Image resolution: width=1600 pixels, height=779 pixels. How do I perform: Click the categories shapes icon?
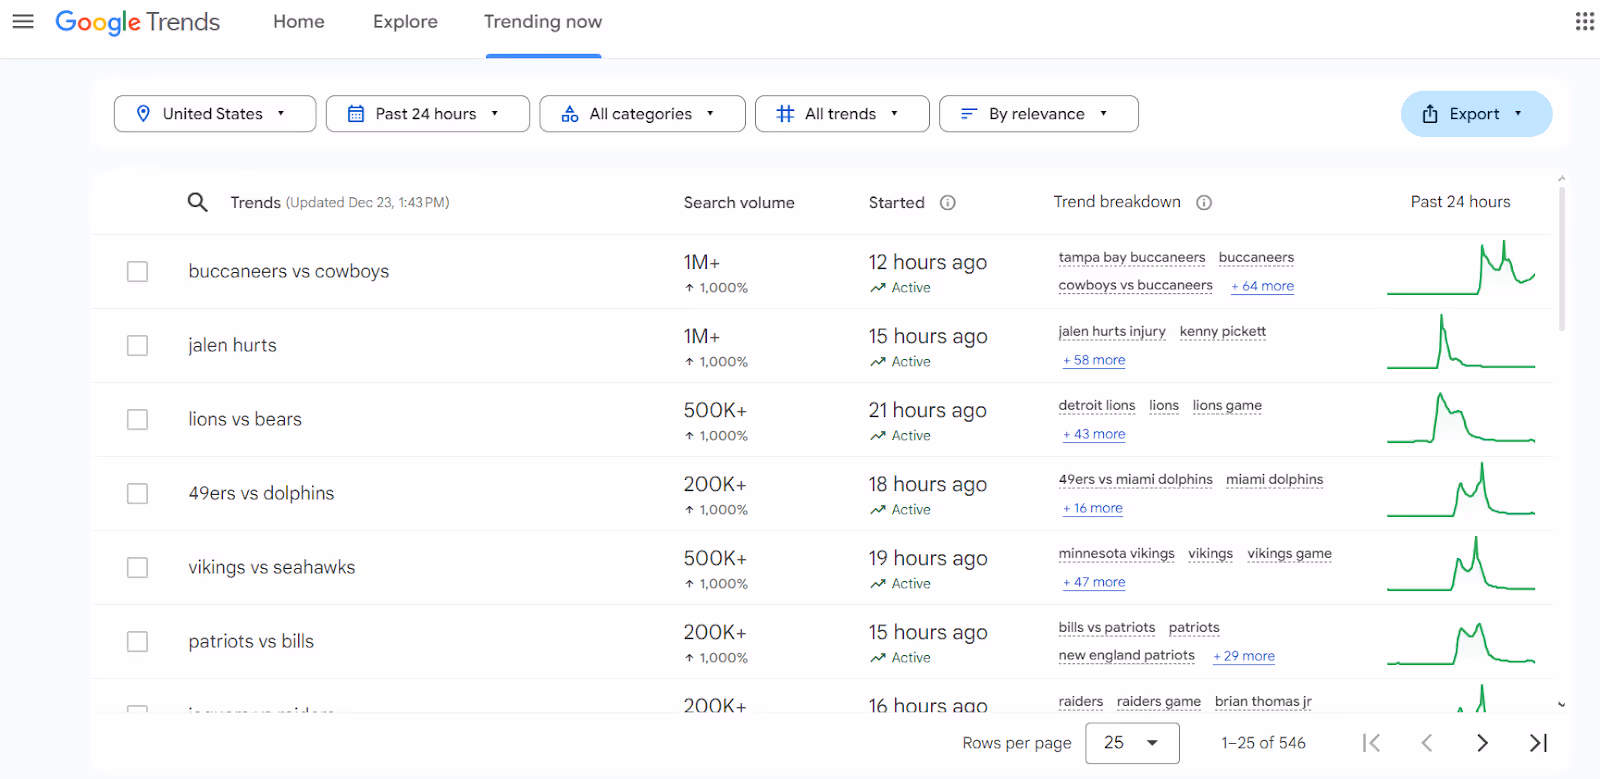(x=570, y=114)
